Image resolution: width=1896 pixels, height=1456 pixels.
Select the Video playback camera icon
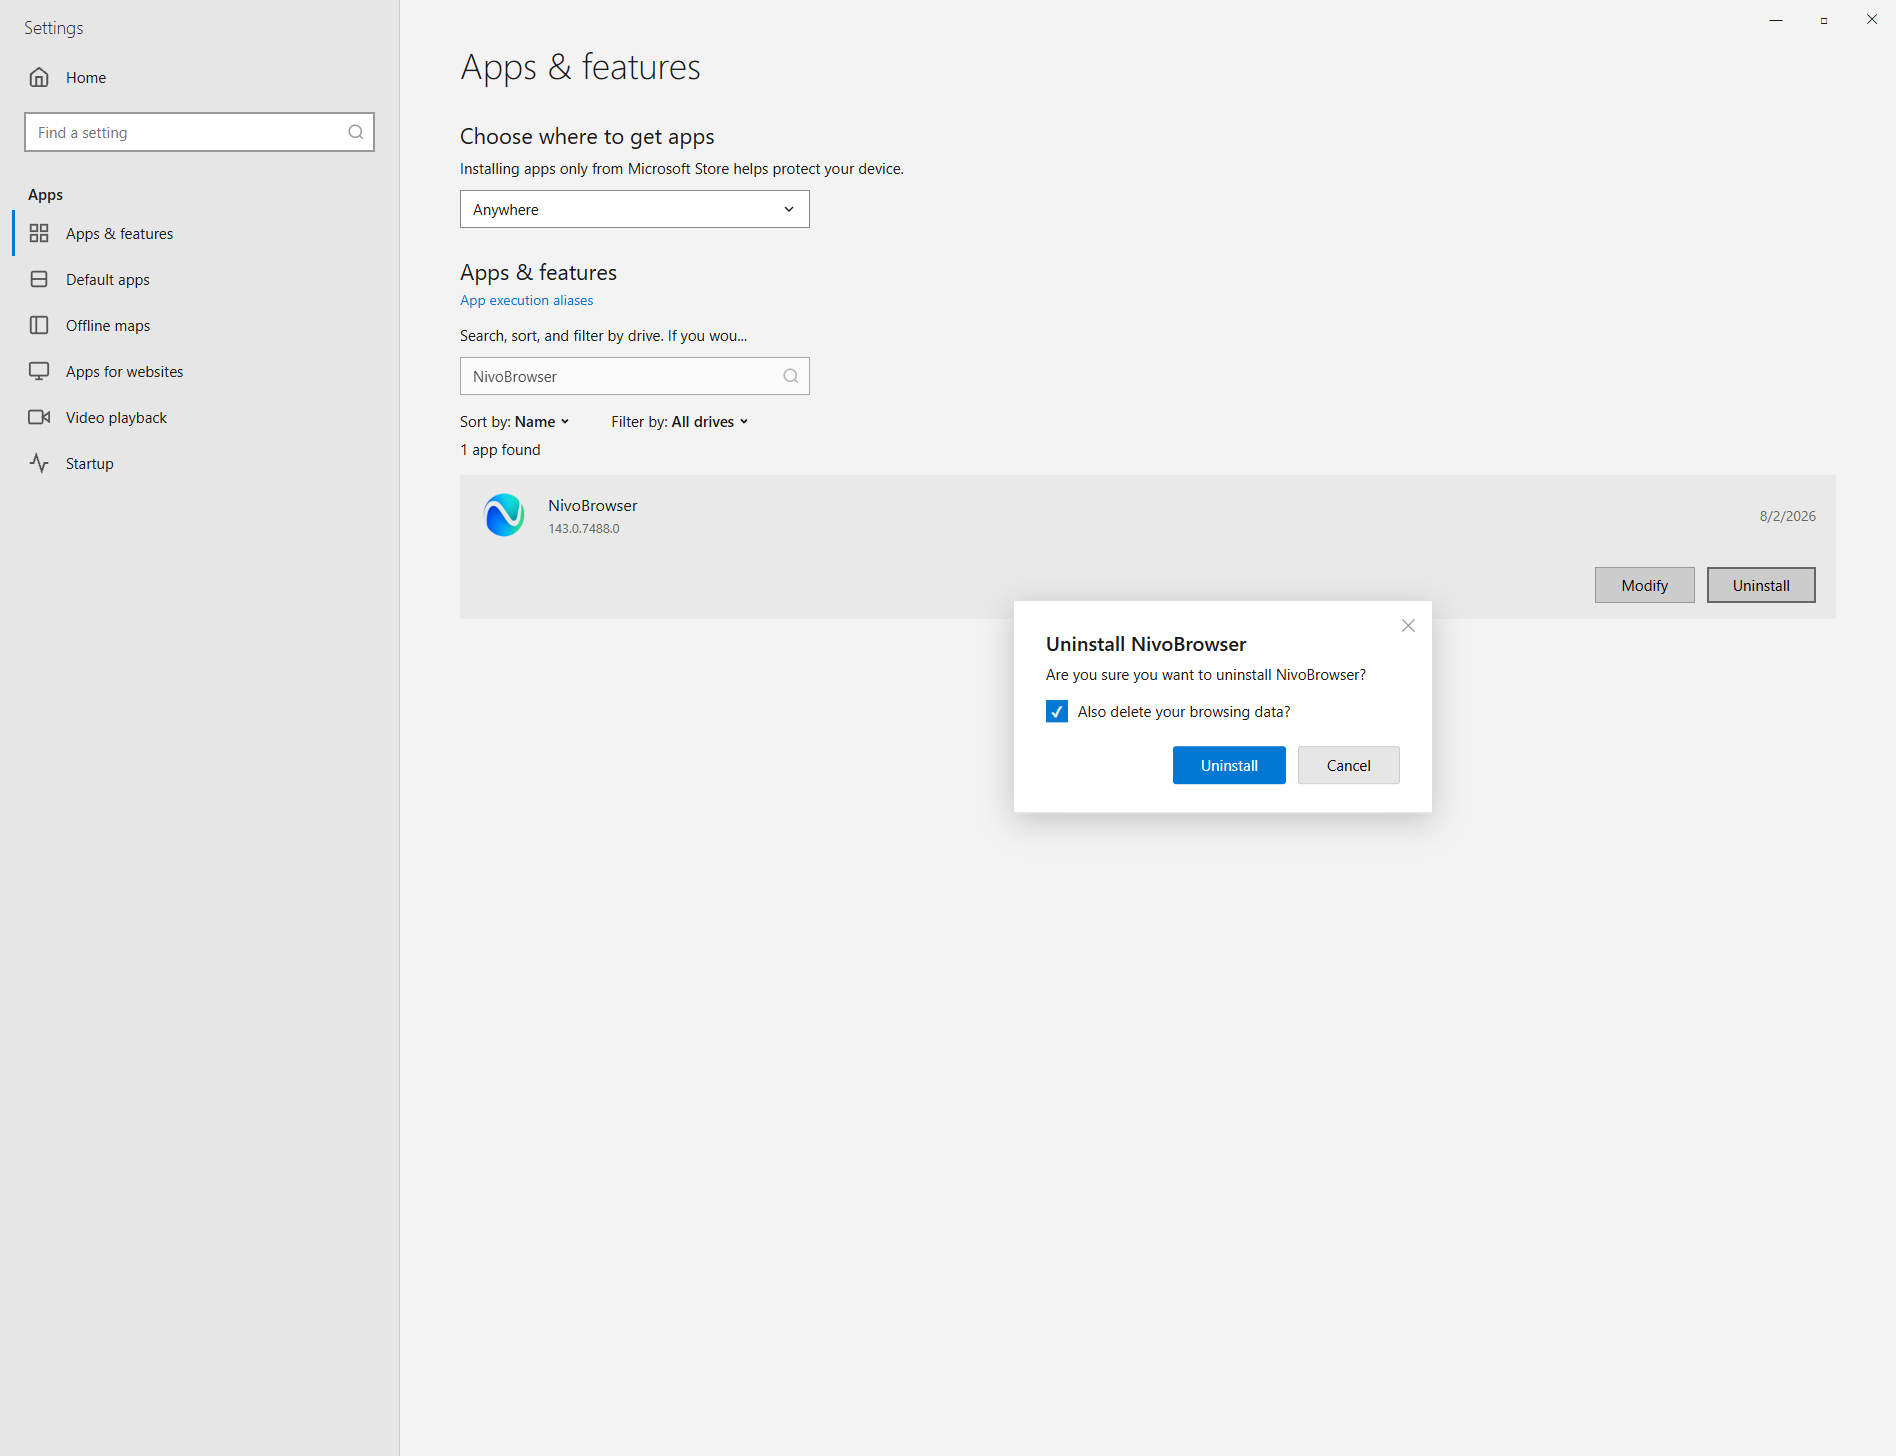pos(39,417)
